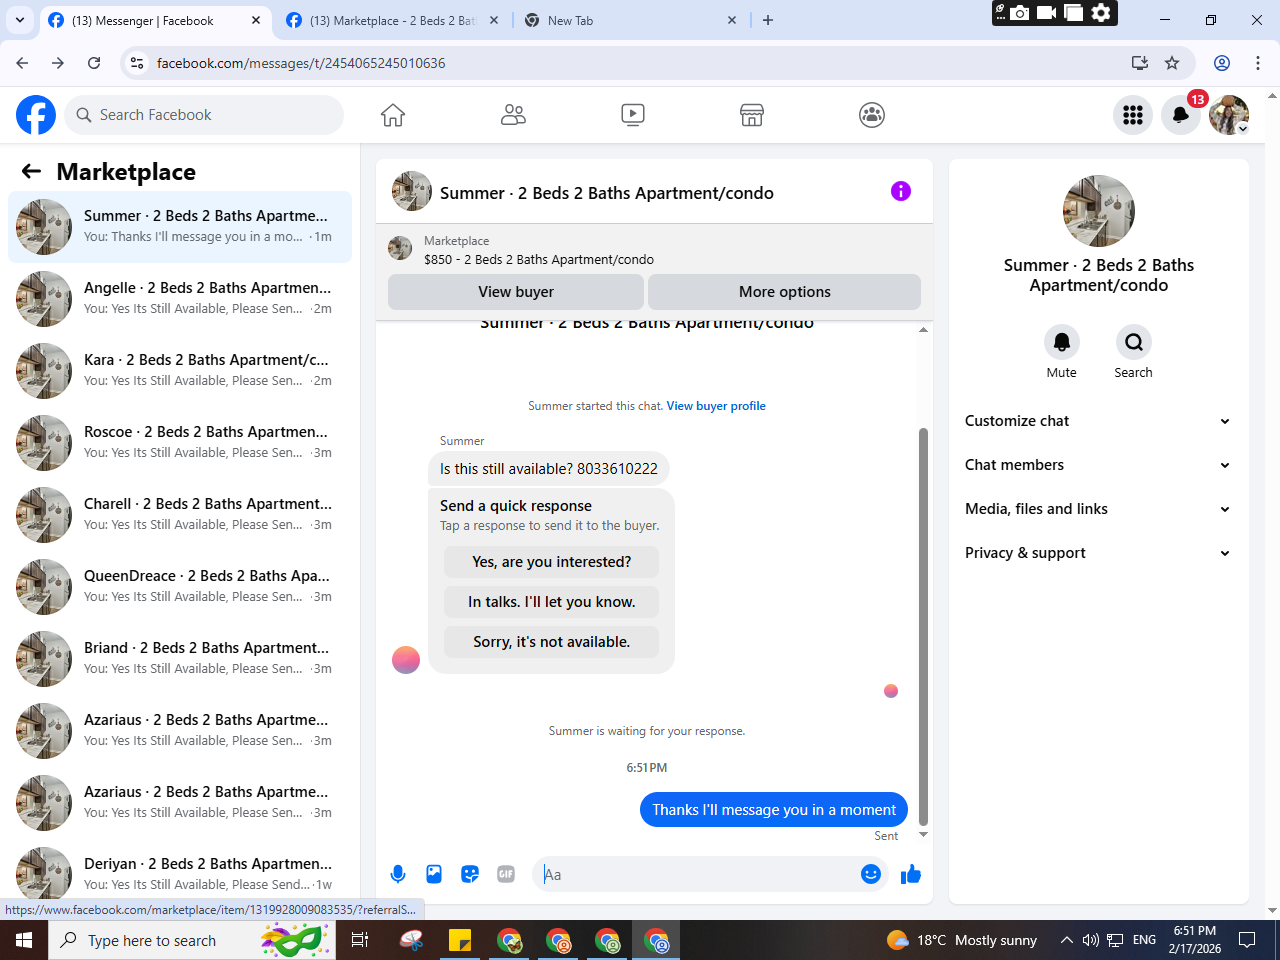The image size is (1280, 960).
Task: Click the View buyer button
Action: 516,292
